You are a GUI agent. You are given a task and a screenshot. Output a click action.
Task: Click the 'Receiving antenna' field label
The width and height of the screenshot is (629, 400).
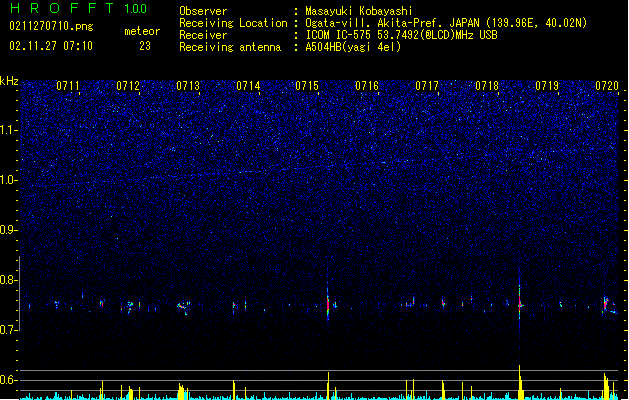230,47
